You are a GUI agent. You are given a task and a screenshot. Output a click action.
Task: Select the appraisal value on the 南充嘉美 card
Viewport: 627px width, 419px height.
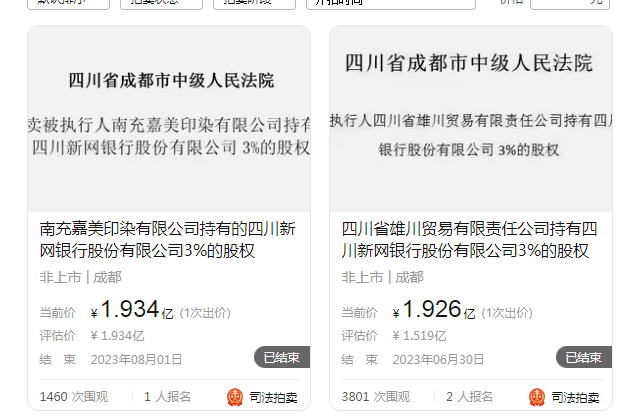[x=117, y=336]
